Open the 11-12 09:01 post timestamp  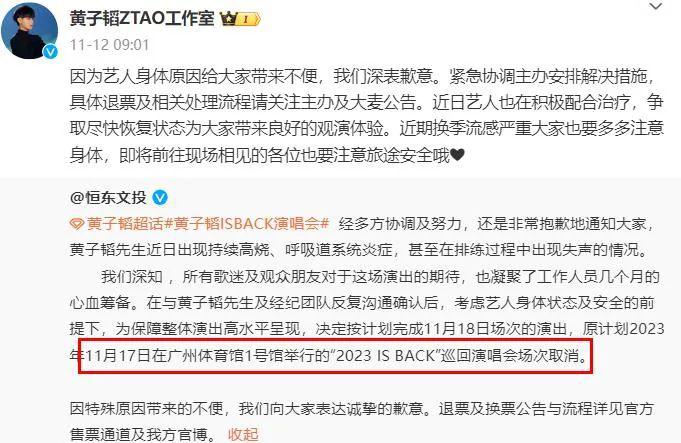click(x=109, y=45)
